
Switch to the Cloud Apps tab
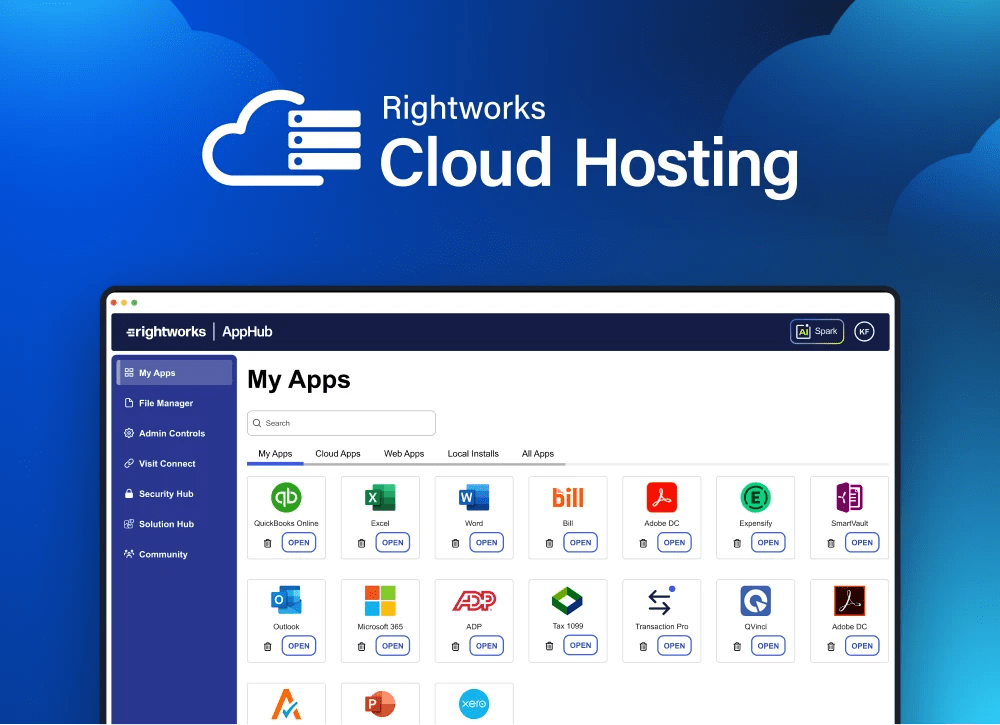(x=338, y=453)
